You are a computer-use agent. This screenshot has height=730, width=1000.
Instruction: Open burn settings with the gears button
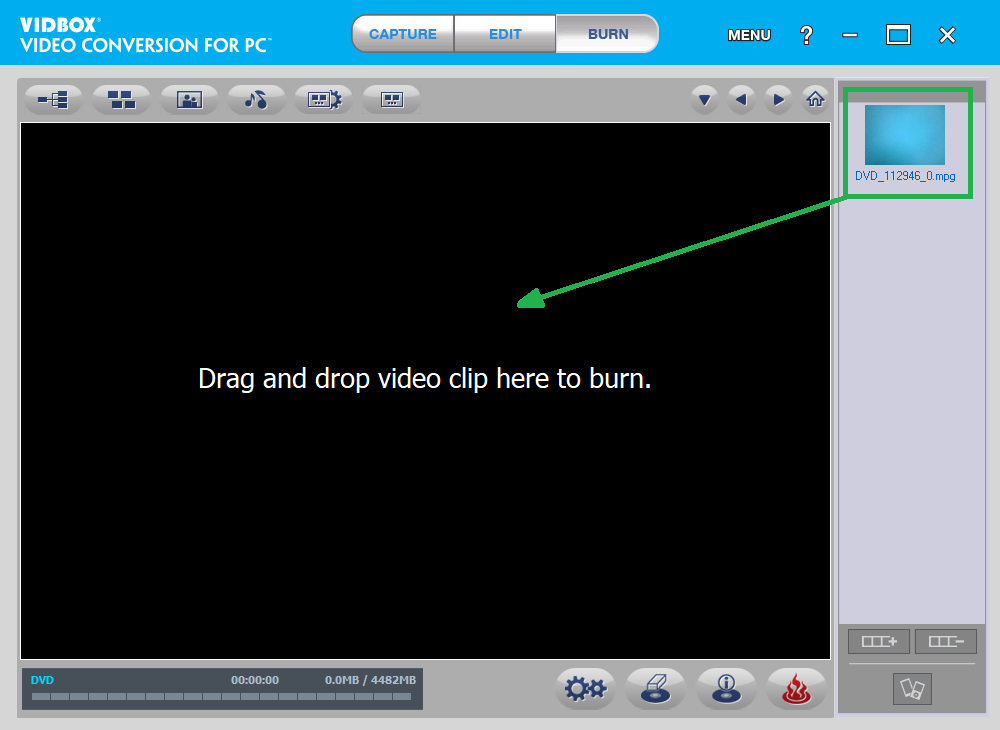point(585,688)
